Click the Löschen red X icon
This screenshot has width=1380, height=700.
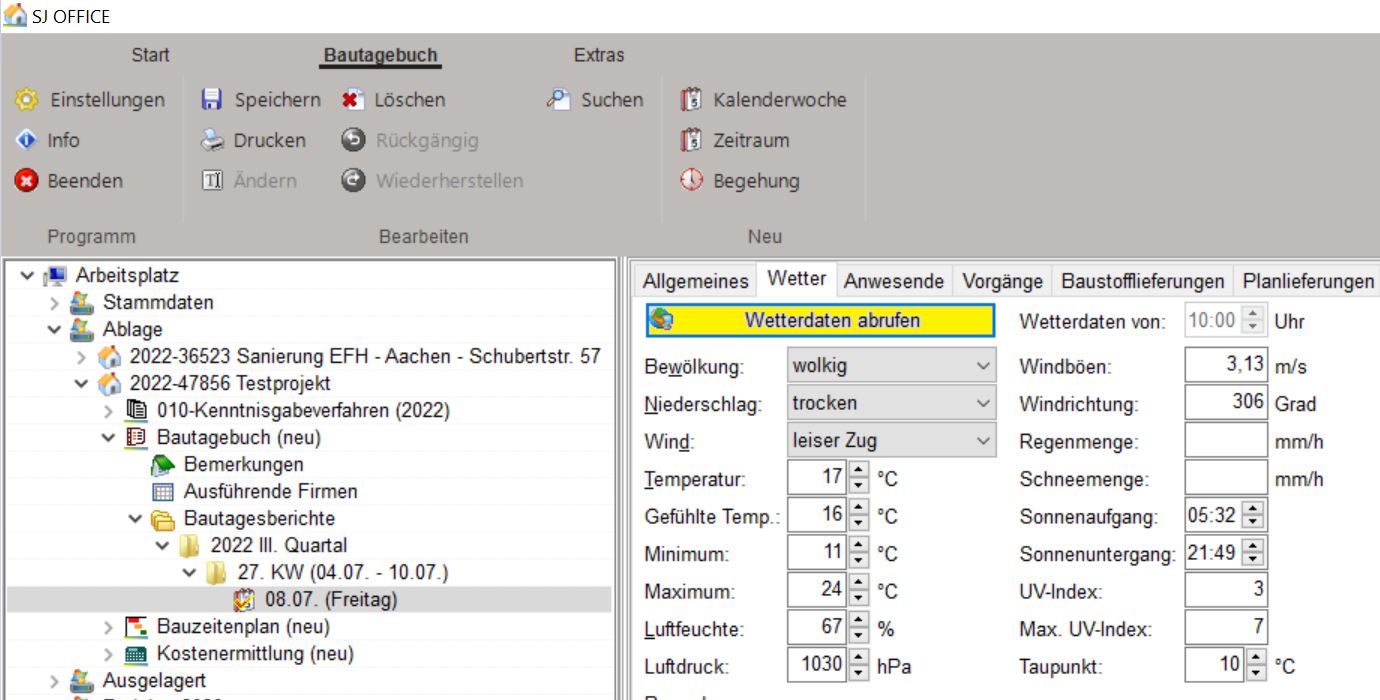pyautogui.click(x=351, y=100)
